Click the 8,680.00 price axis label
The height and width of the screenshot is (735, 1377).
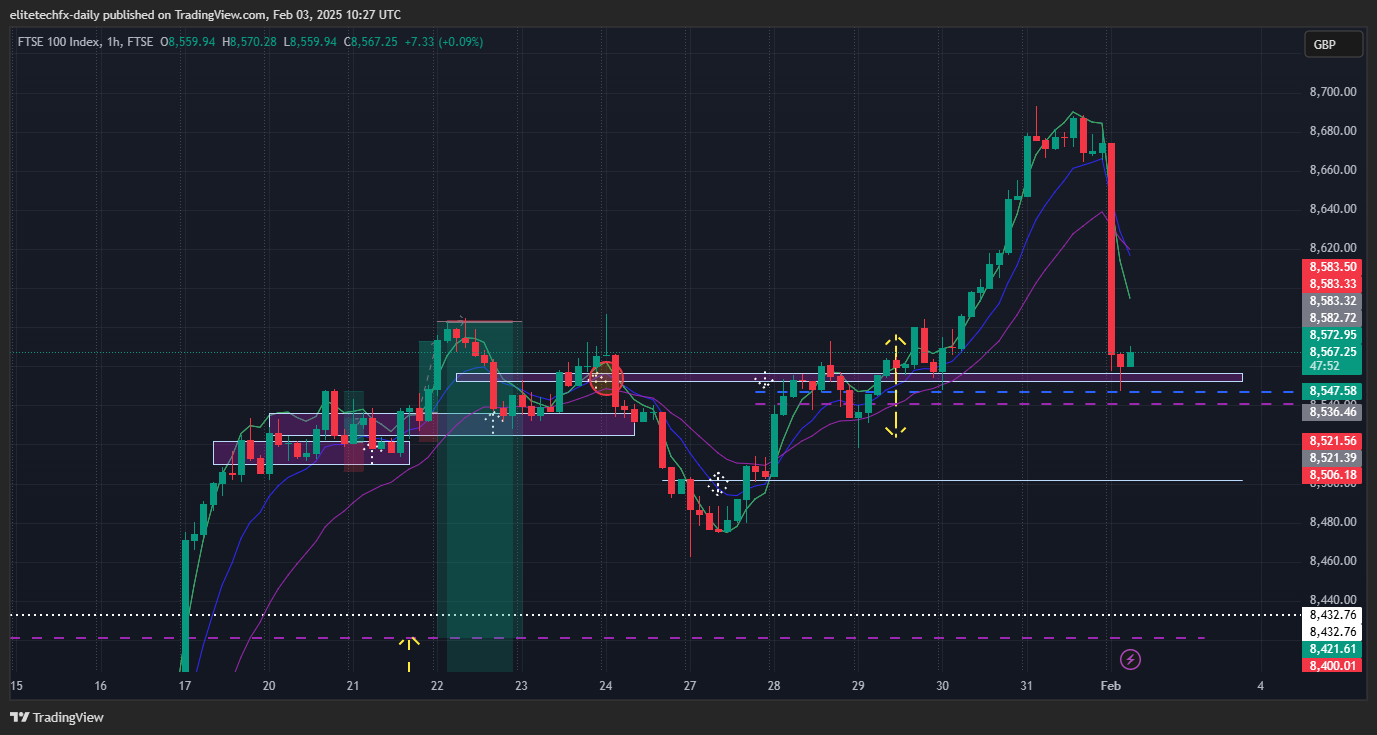[x=1332, y=131]
